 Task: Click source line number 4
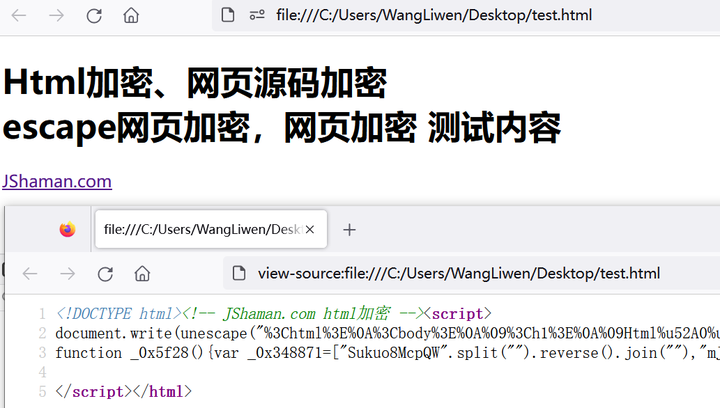coord(43,372)
